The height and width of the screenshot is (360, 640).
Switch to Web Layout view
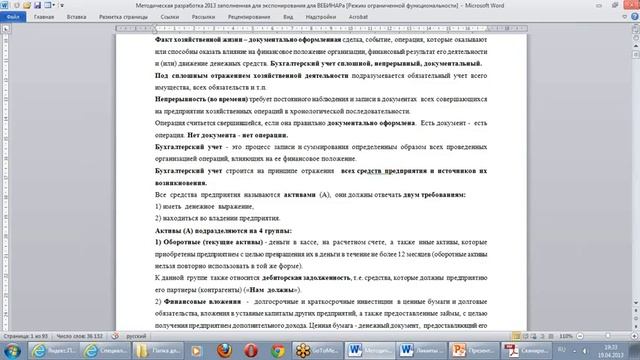point(533,336)
